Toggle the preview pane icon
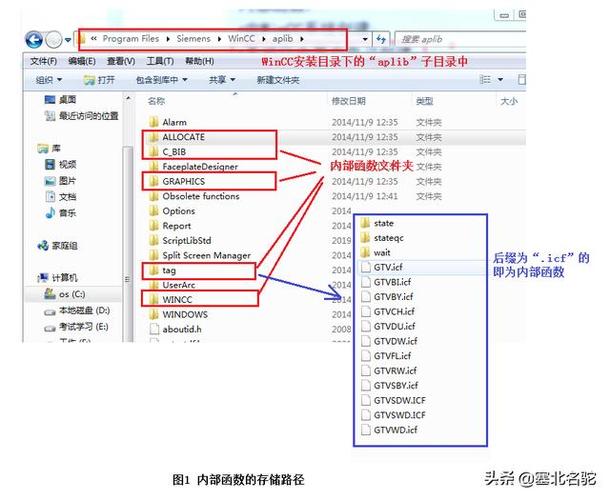Screen dimensions: 610x500 (x=521, y=80)
